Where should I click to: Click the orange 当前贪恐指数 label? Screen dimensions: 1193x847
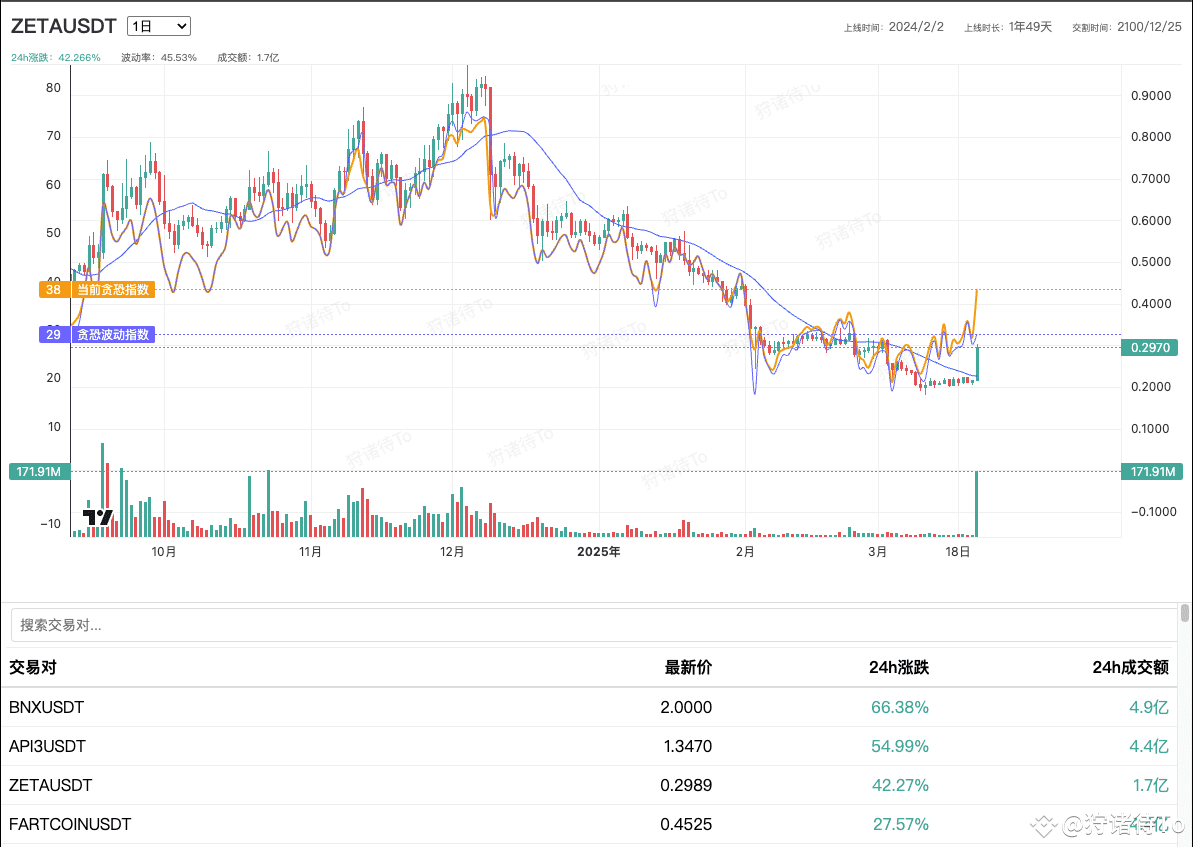click(x=97, y=290)
